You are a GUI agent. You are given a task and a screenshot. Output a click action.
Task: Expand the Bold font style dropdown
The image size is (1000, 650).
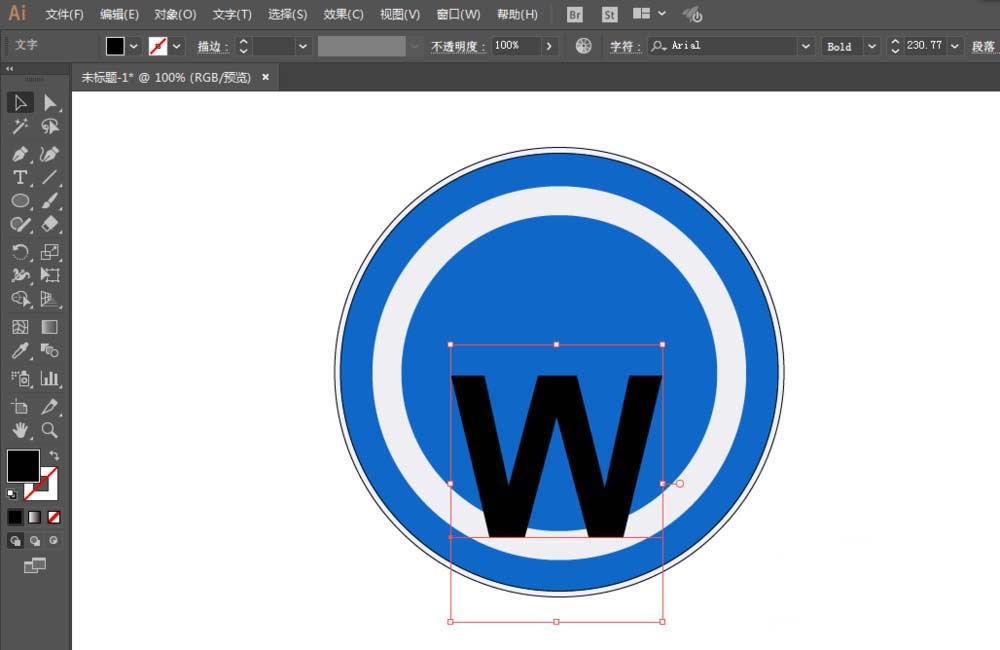tap(871, 46)
